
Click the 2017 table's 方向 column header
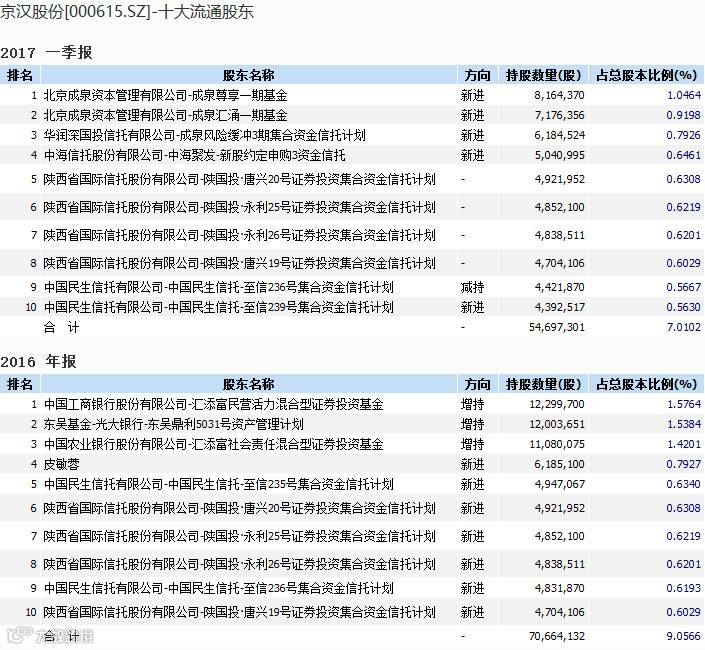(477, 75)
